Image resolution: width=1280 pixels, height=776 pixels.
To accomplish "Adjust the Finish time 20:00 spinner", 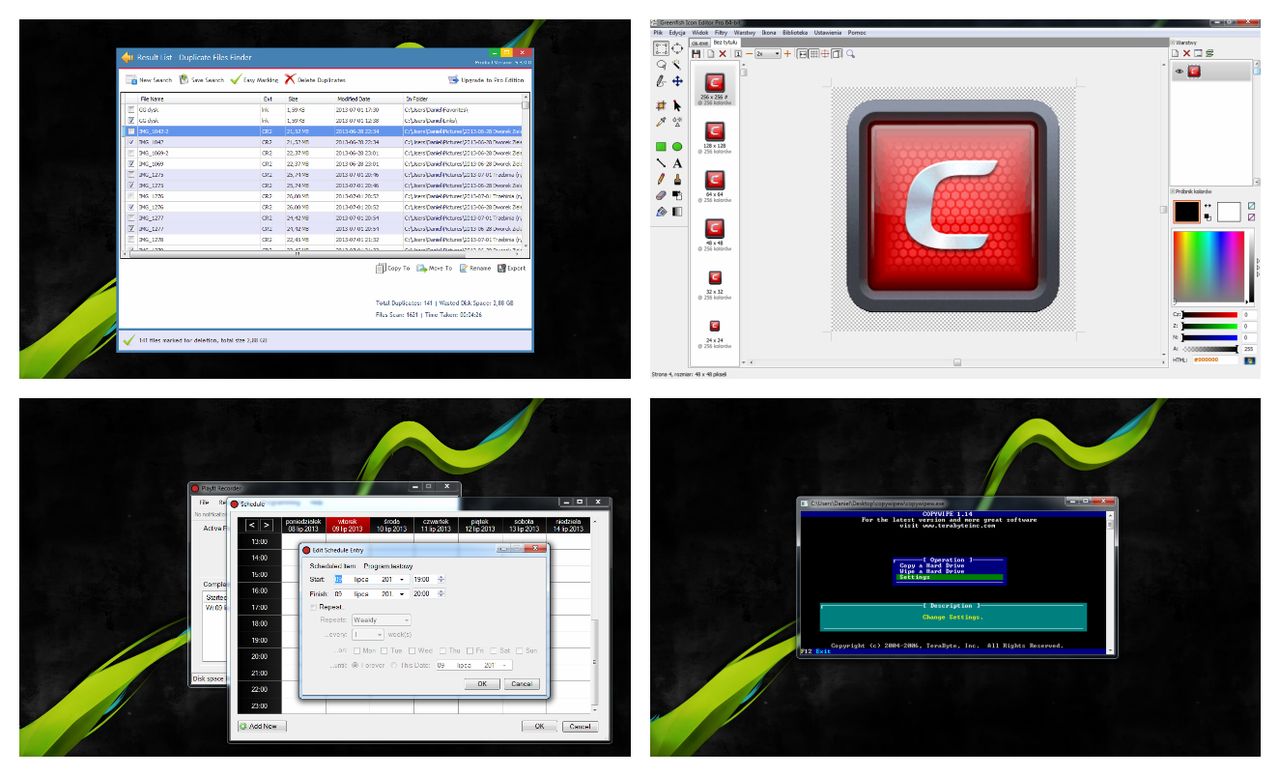I will point(441,594).
